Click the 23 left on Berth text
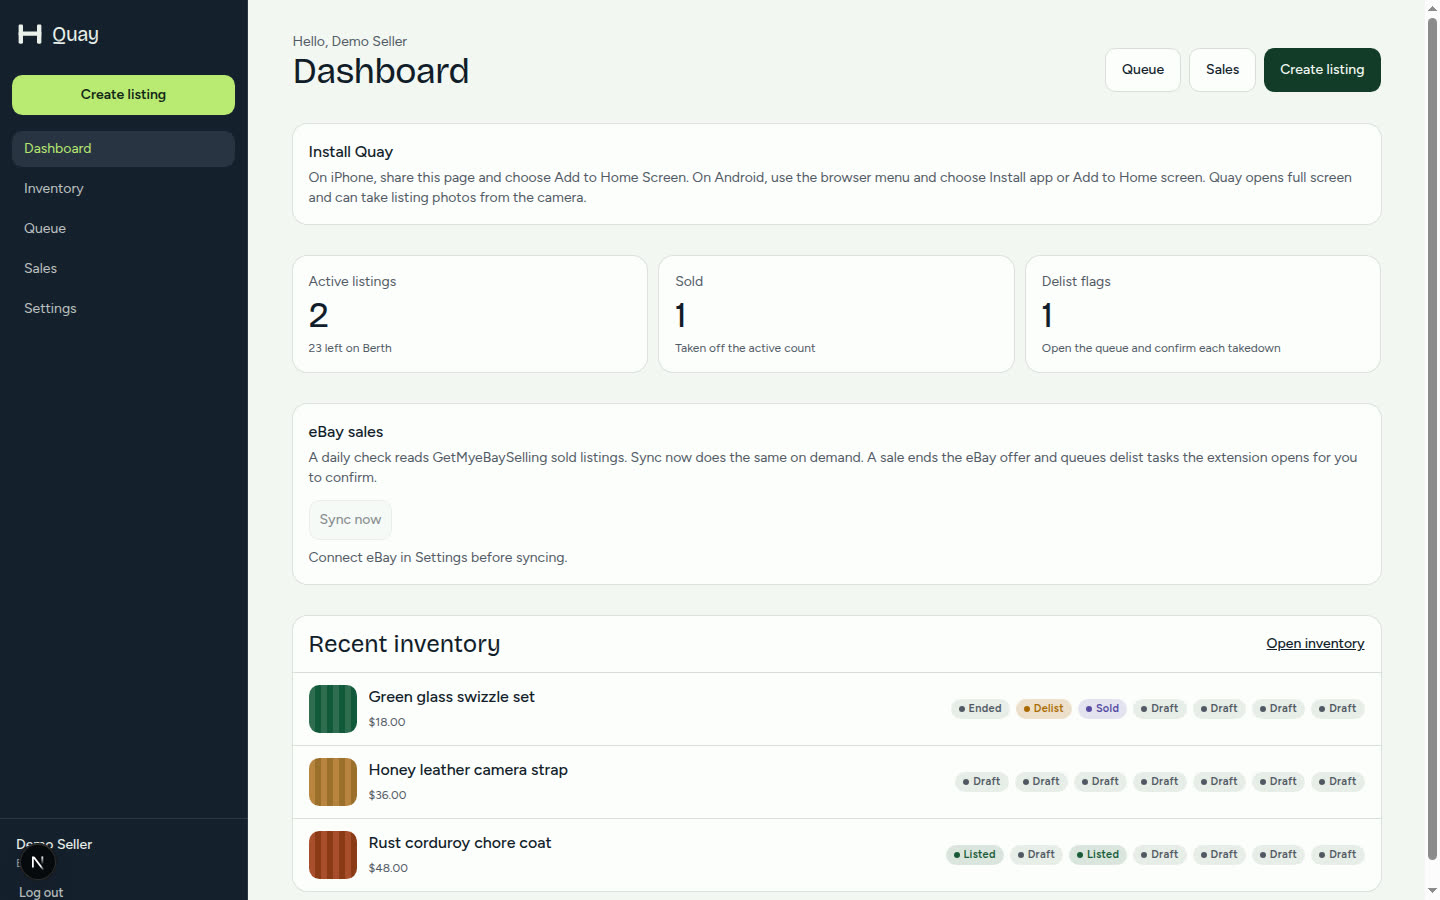The height and width of the screenshot is (900, 1440). (350, 348)
